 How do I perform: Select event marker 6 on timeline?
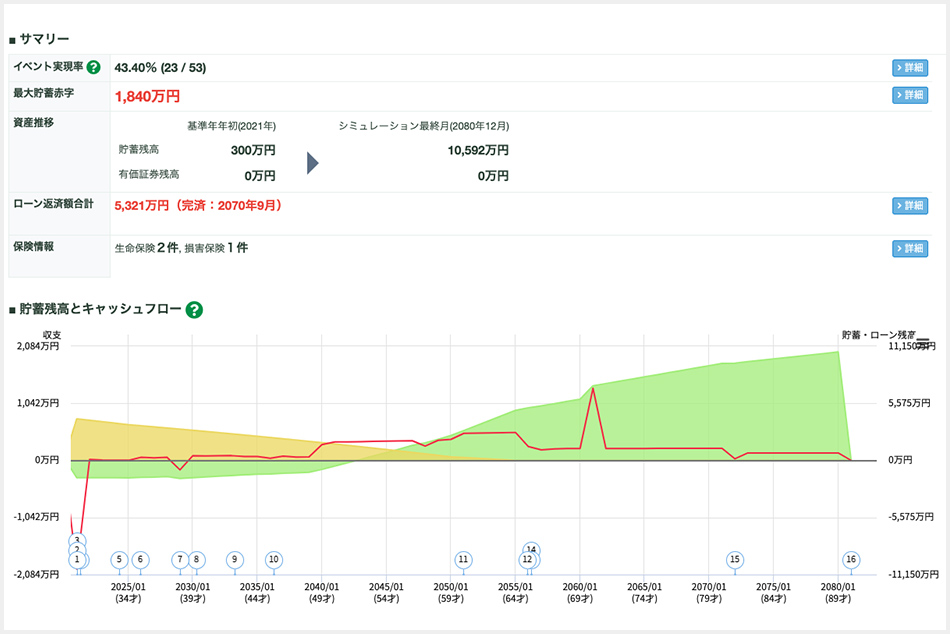pyautogui.click(x=140, y=560)
